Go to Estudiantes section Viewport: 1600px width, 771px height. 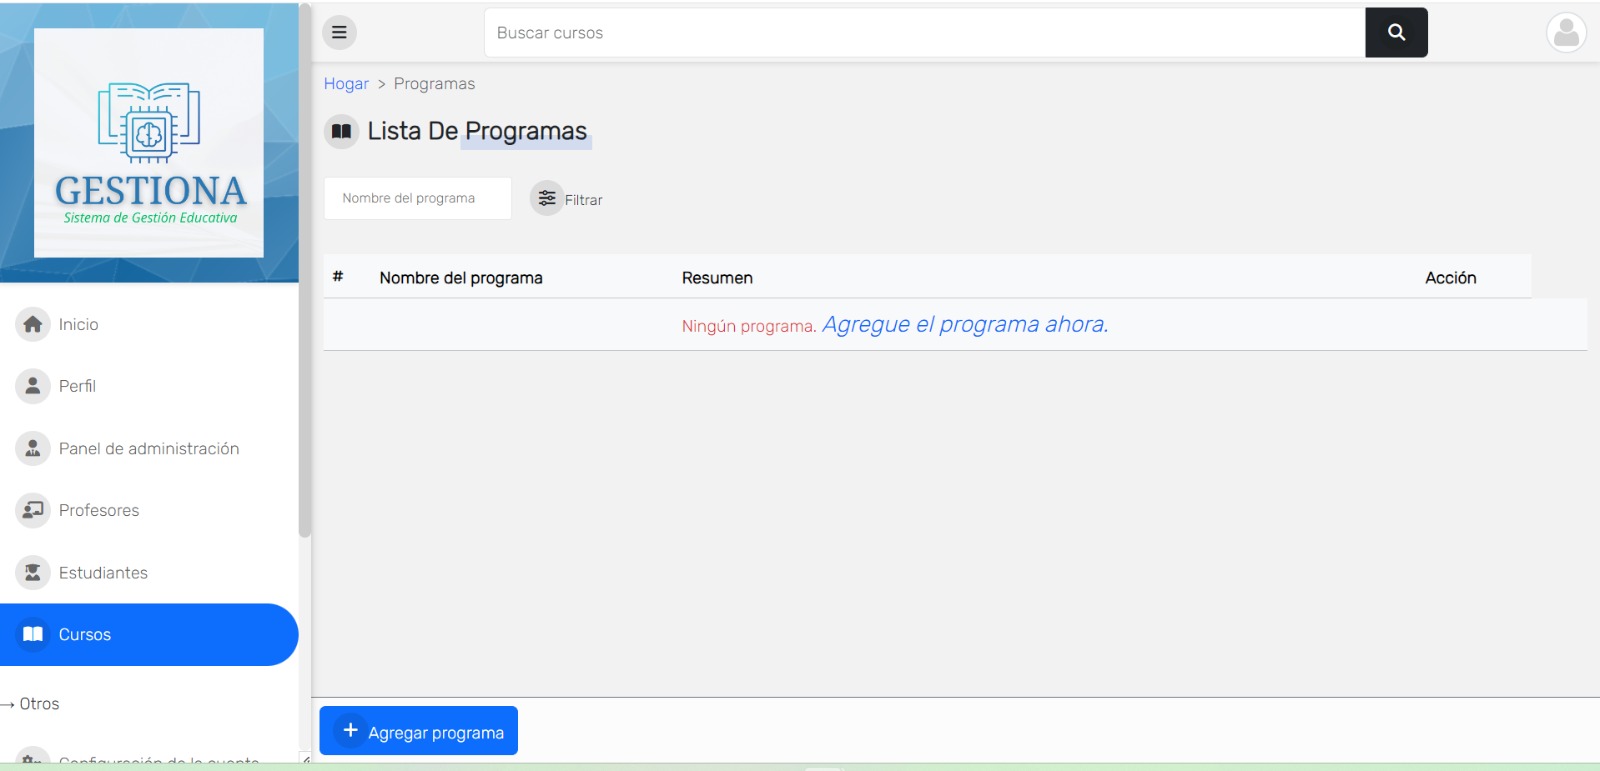tap(149, 572)
